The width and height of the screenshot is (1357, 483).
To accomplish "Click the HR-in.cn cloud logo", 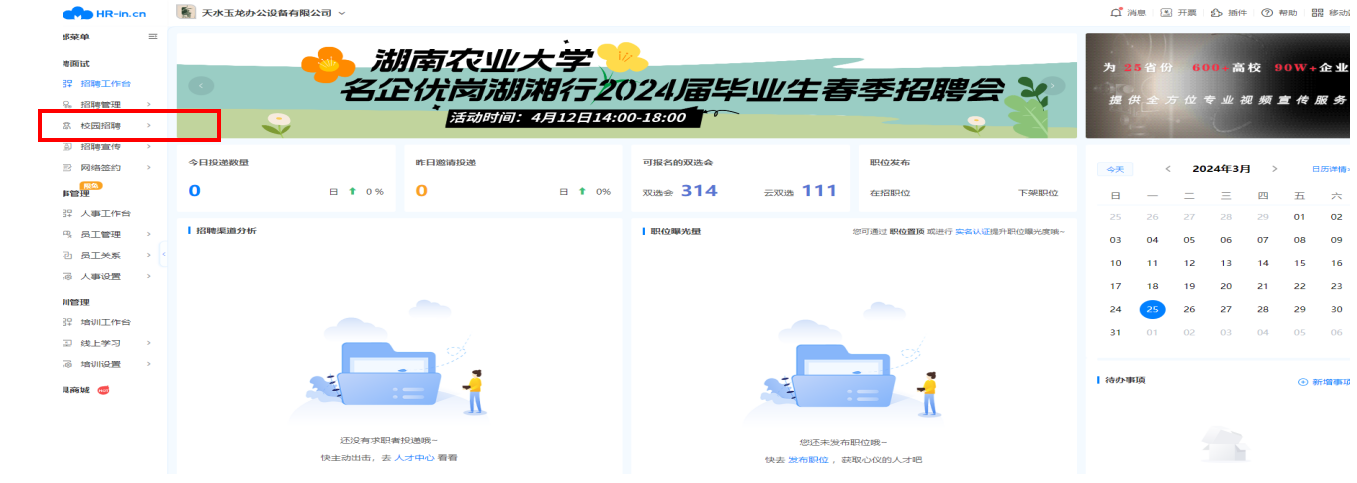I will click(x=77, y=13).
